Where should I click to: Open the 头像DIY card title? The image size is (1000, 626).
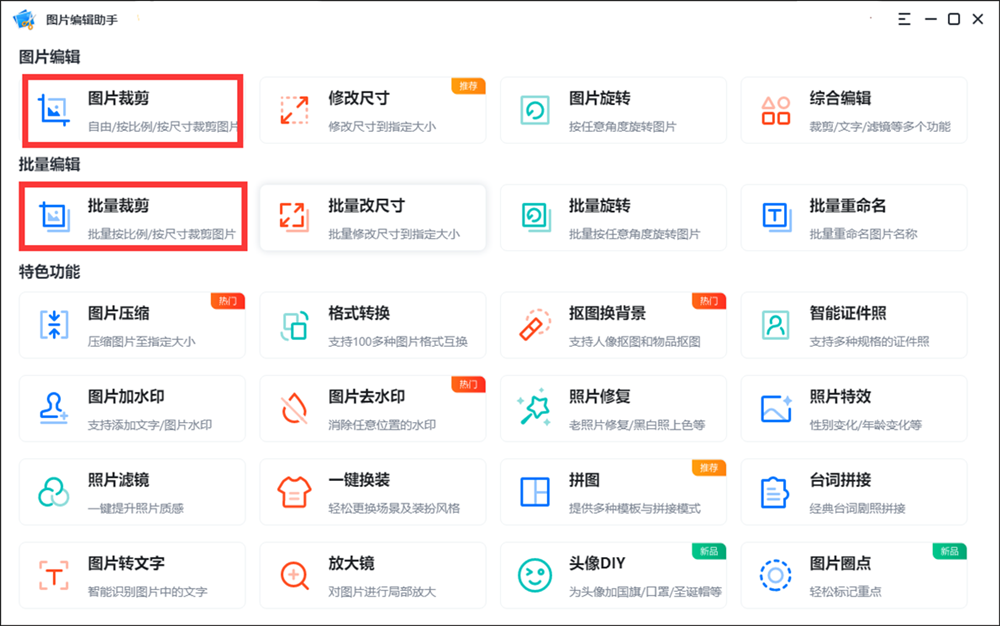click(x=597, y=564)
